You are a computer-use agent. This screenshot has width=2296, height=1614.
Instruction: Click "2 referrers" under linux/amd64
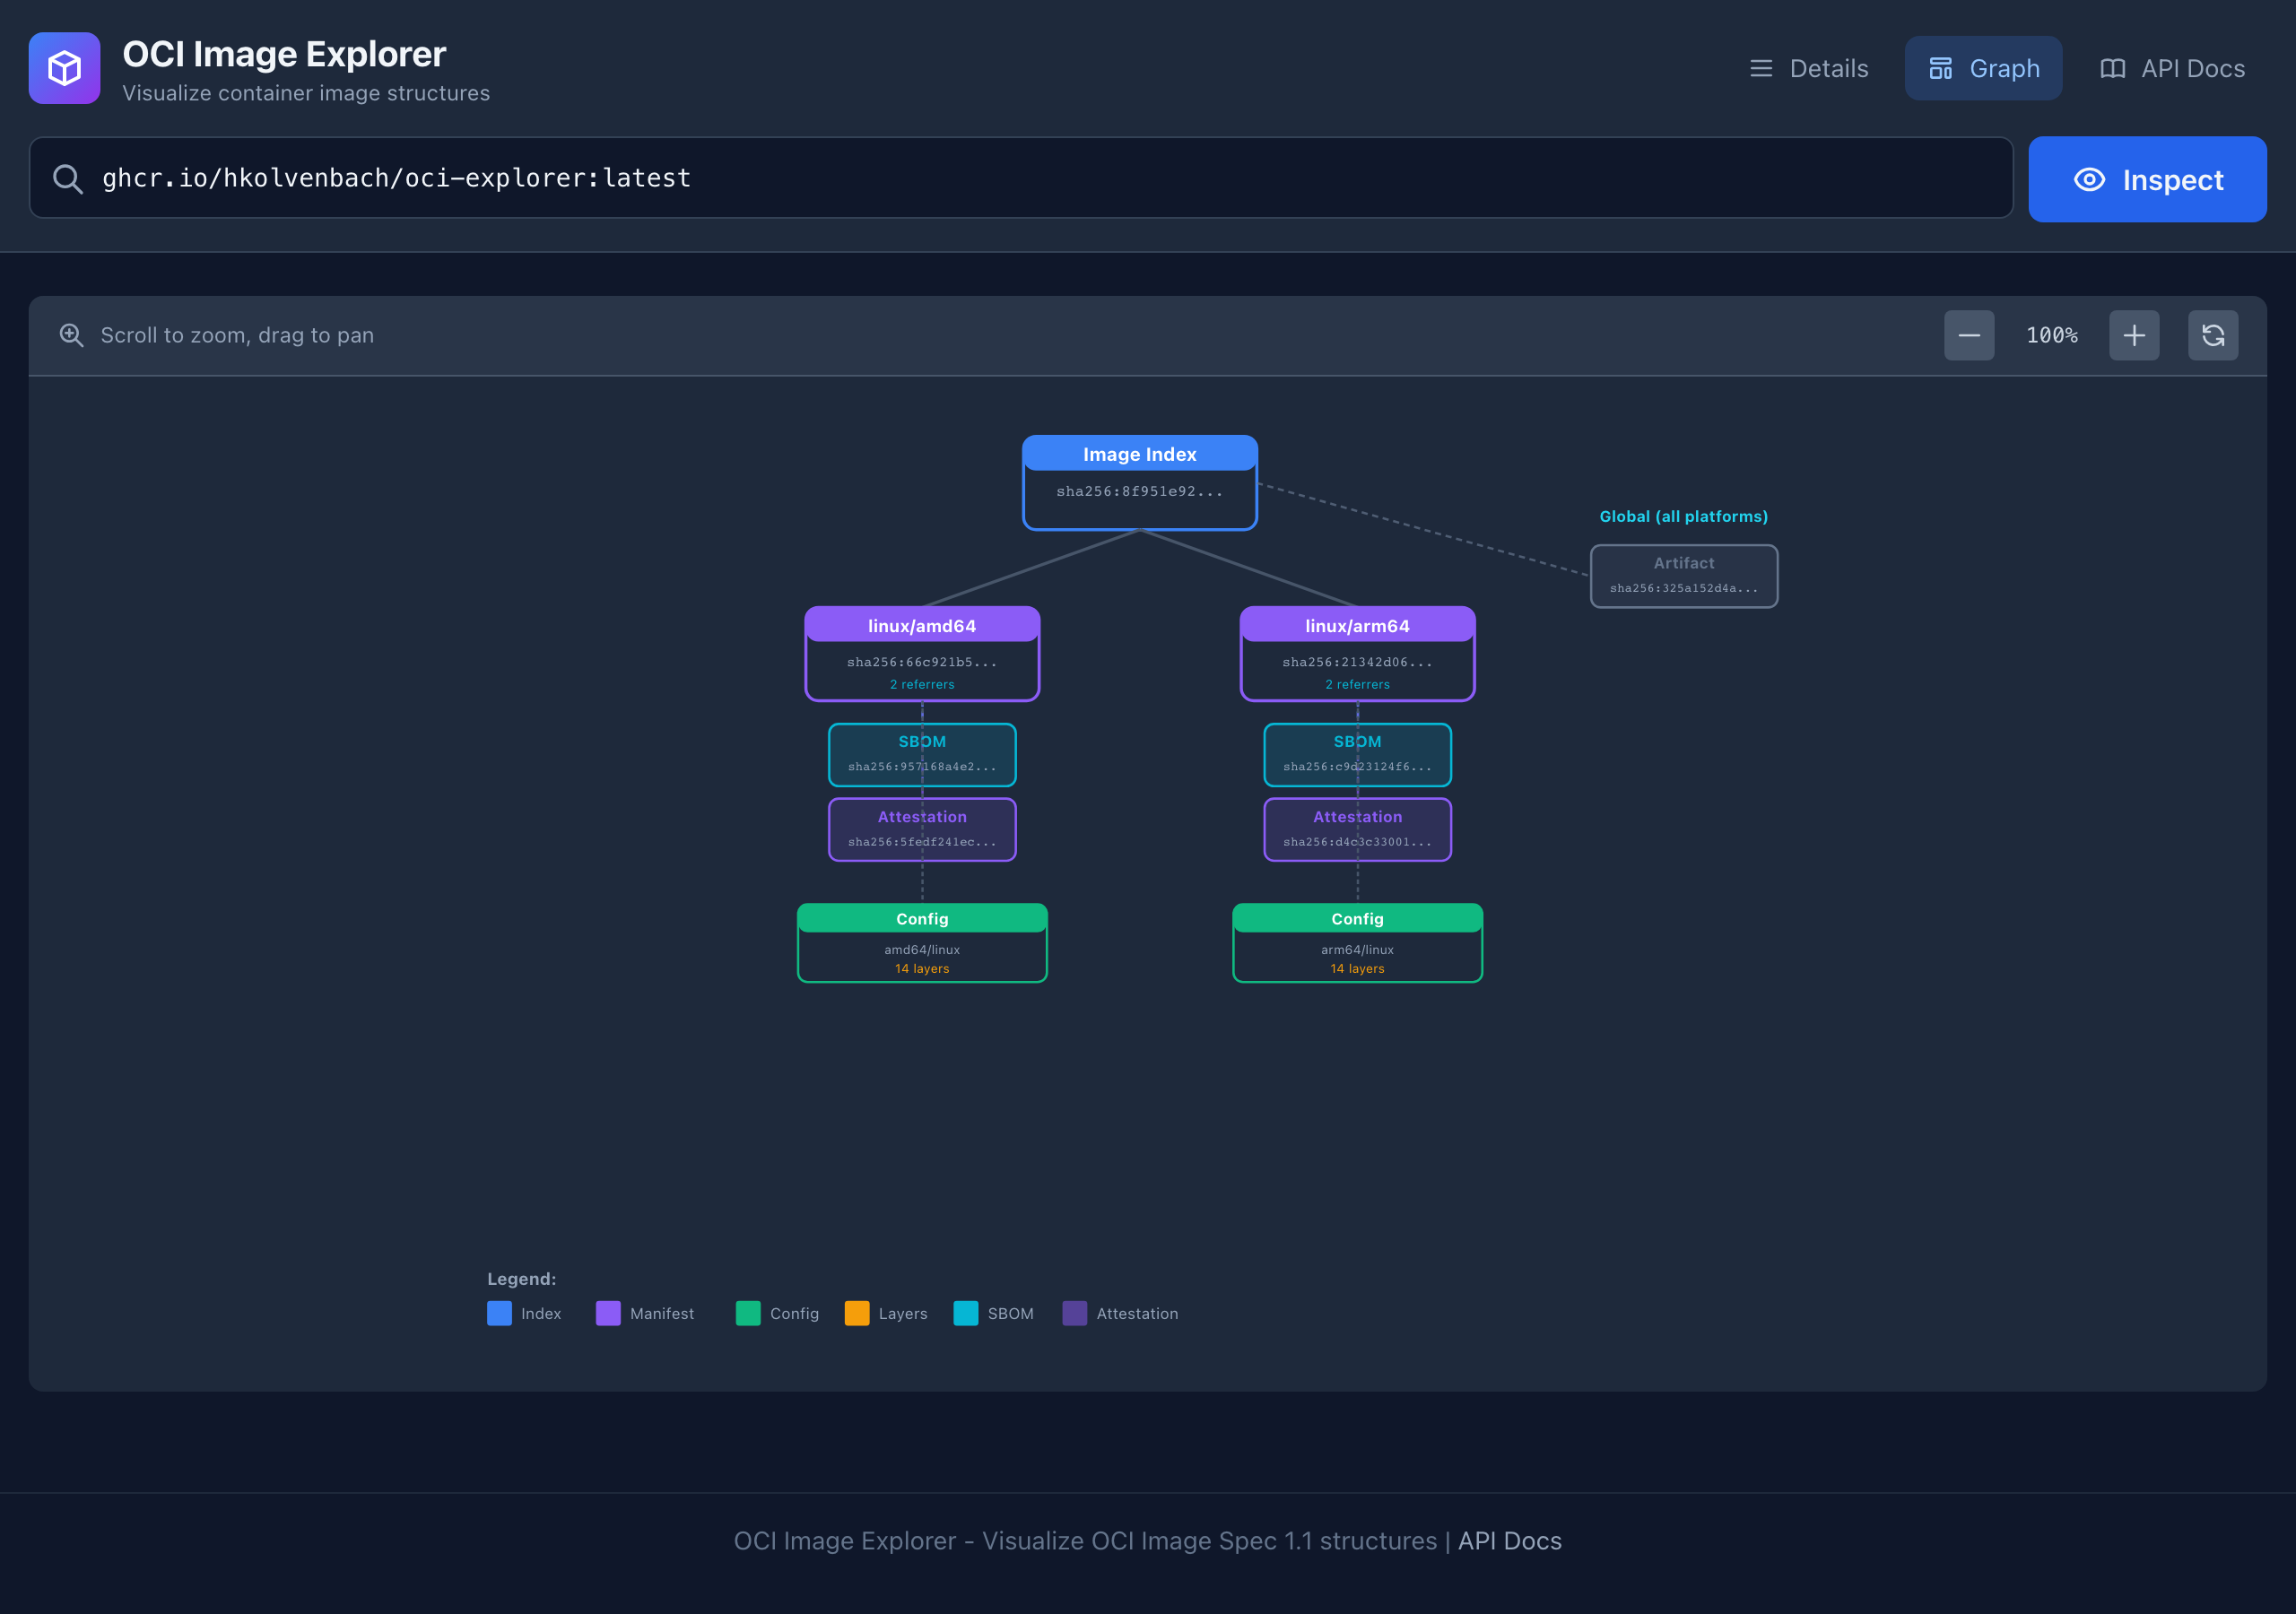[x=921, y=684]
